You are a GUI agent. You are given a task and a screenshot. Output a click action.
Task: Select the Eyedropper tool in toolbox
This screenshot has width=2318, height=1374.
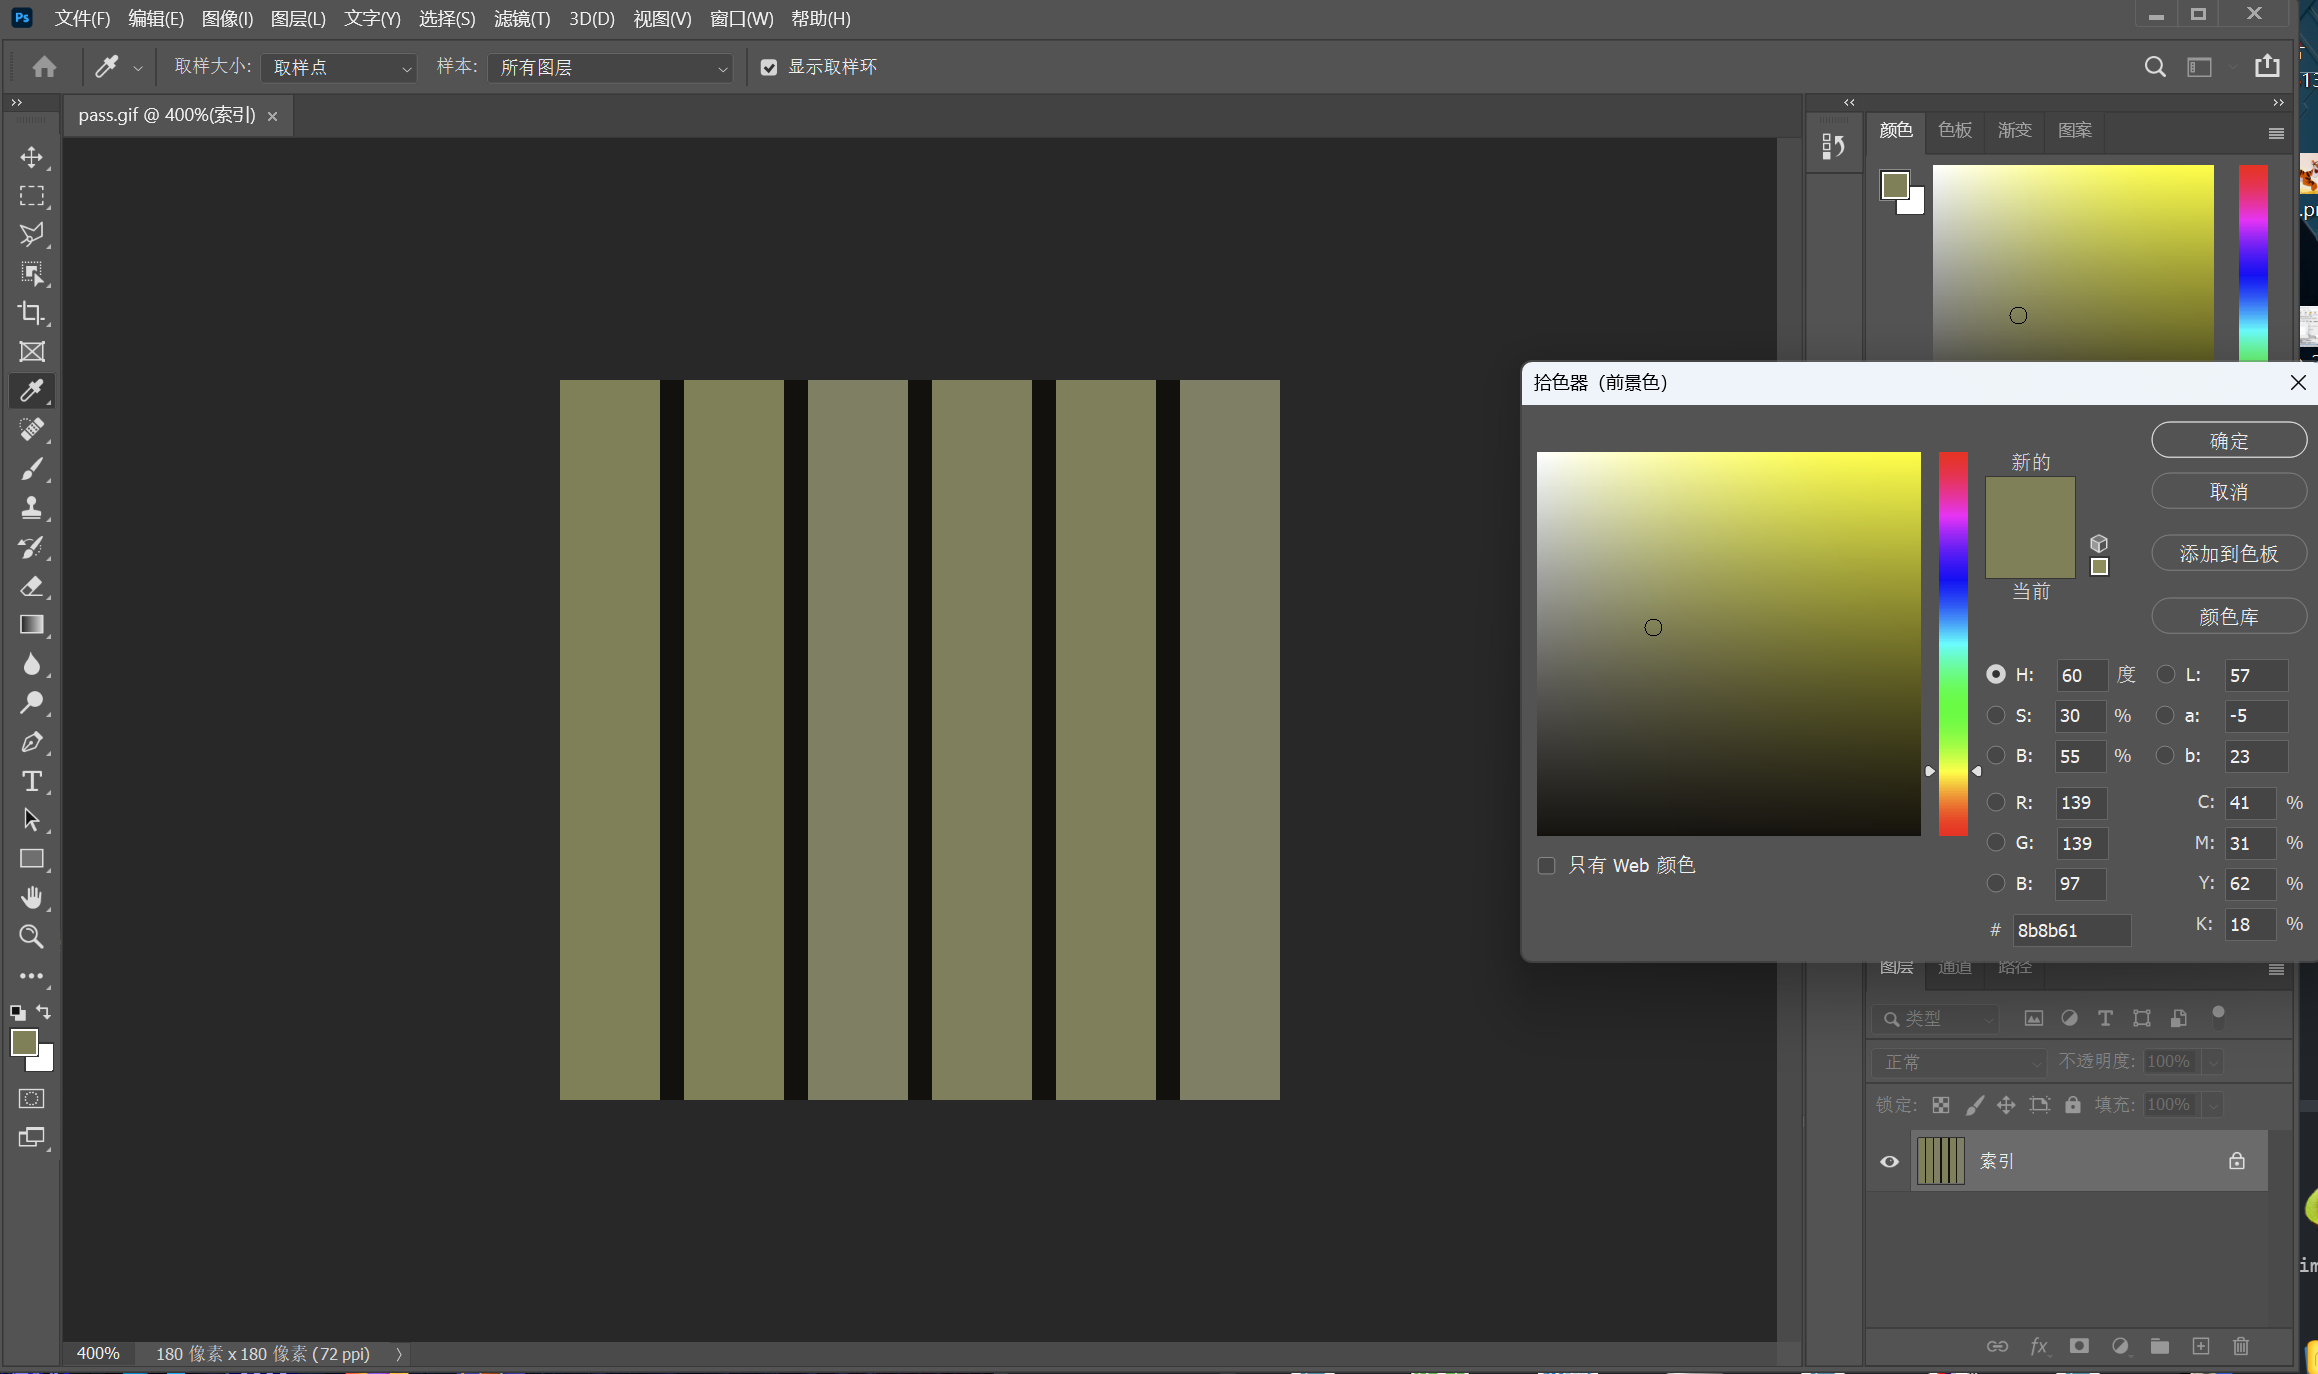tap(32, 391)
